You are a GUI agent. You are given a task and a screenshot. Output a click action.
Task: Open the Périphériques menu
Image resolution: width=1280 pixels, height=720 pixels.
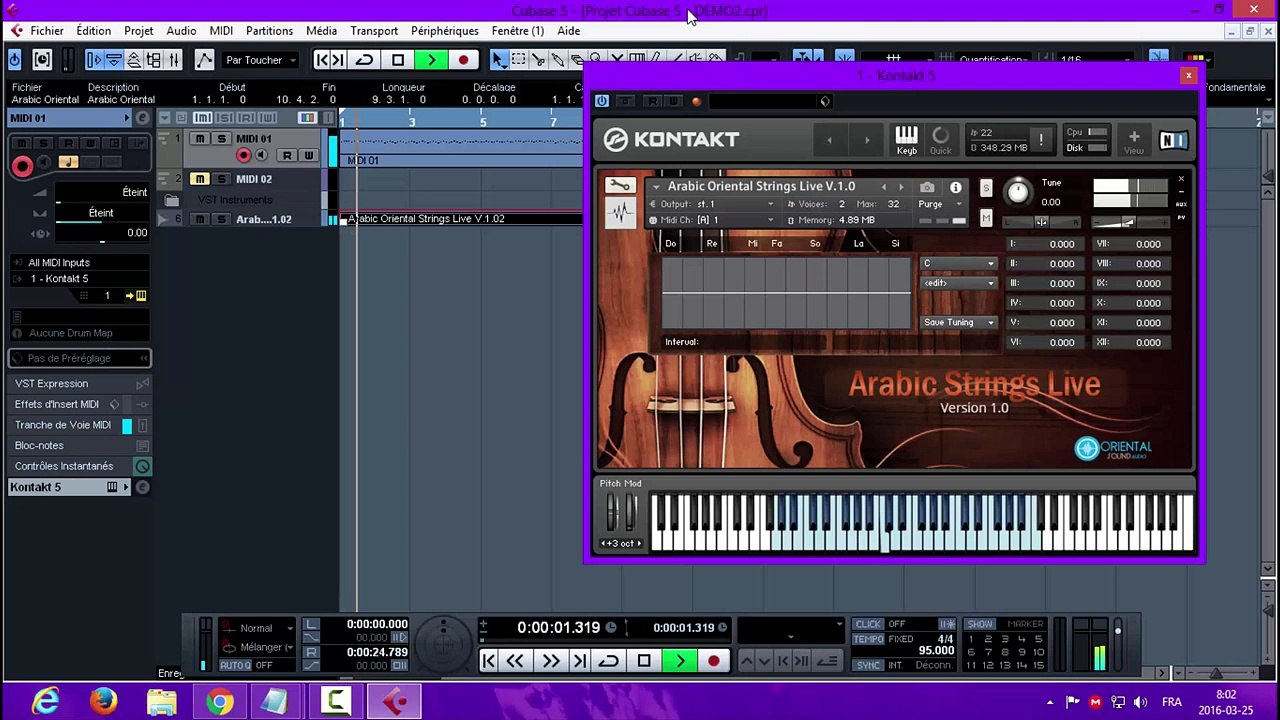445,31
